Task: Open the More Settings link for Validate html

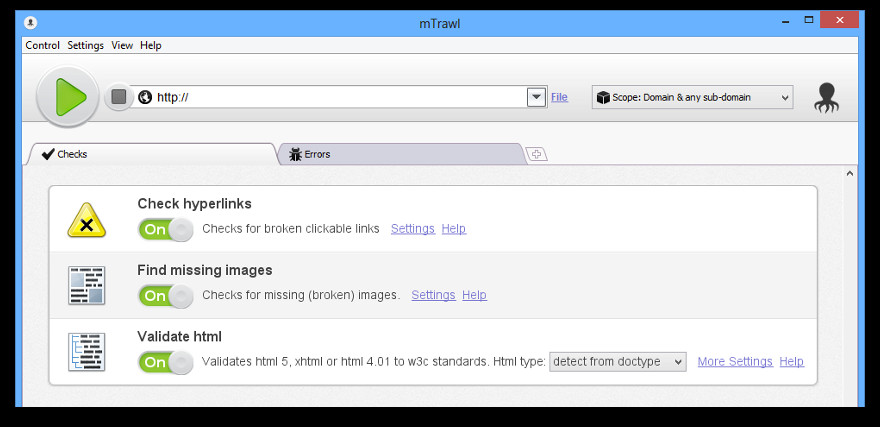Action: tap(735, 361)
